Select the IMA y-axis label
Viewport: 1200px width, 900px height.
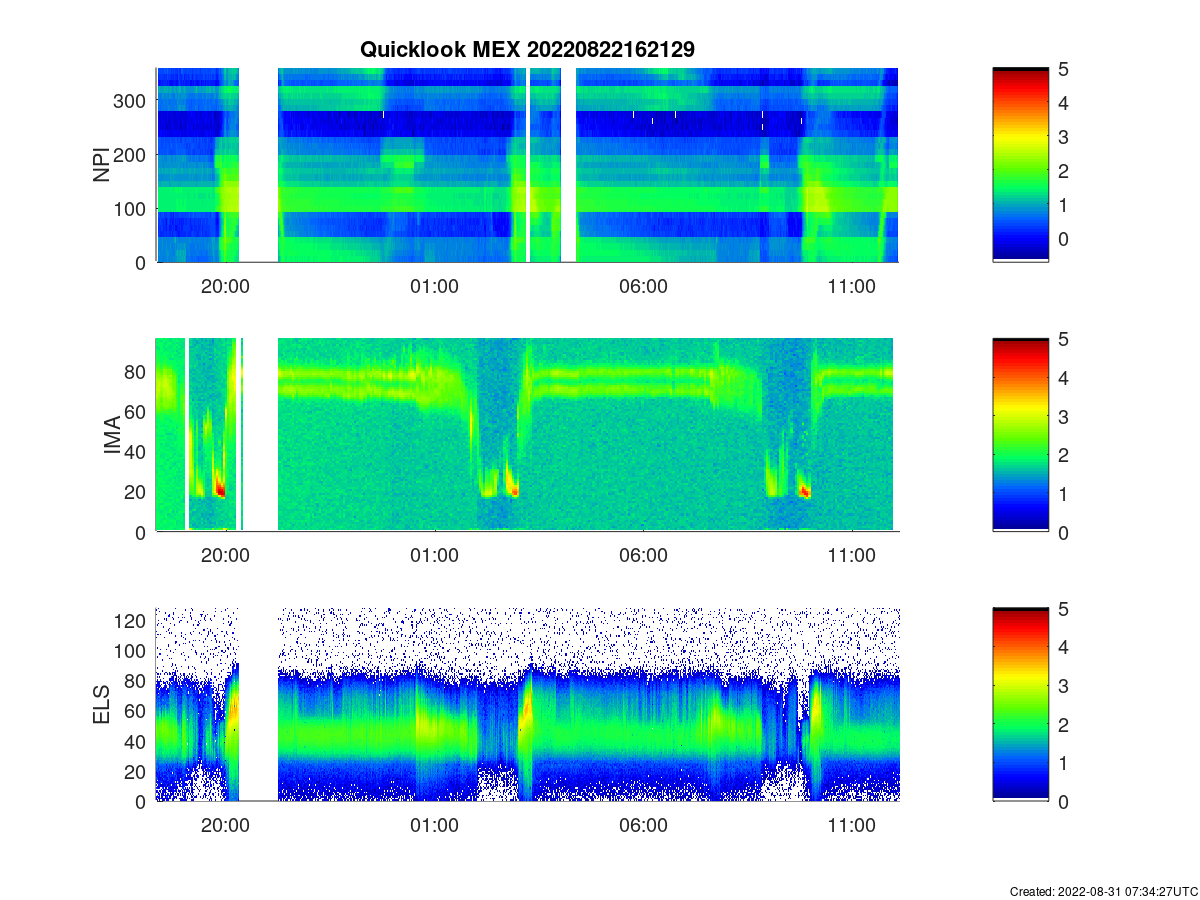[111, 435]
